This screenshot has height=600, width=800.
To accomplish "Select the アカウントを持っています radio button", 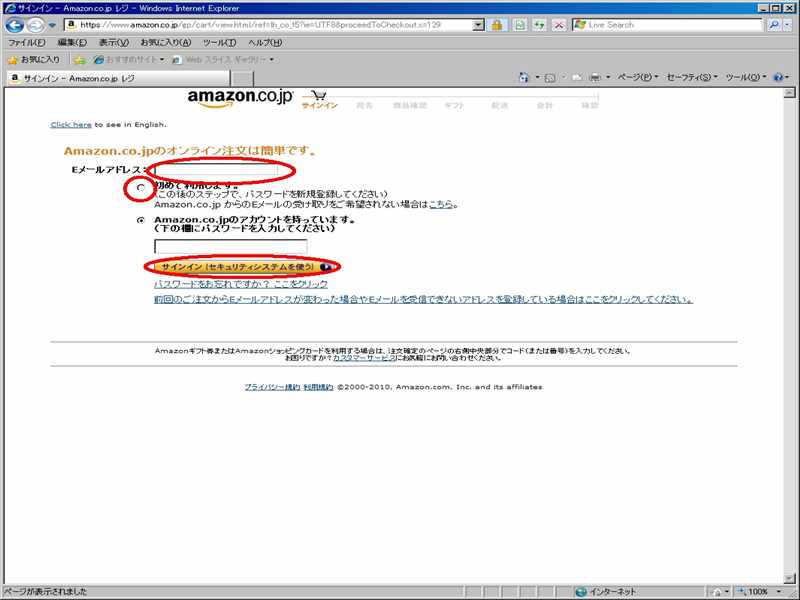I will pos(141,220).
